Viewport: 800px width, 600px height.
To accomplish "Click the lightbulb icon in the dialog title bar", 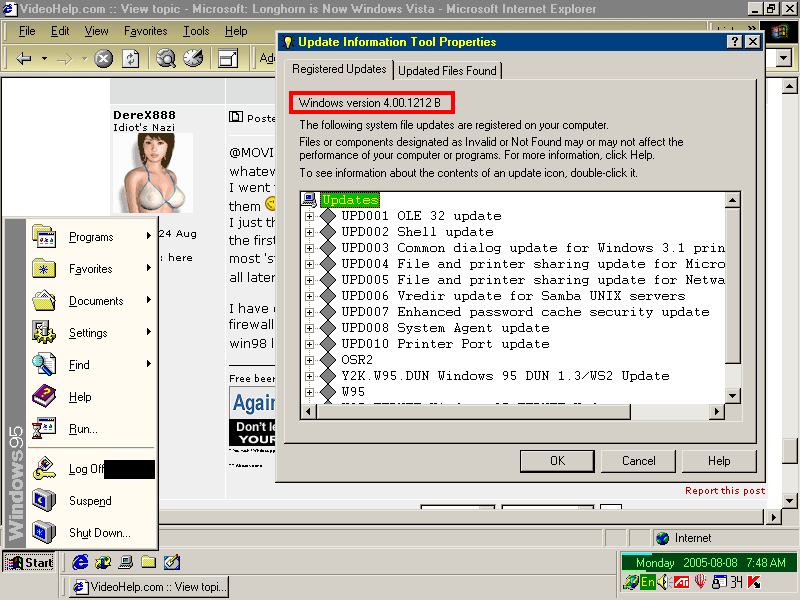I will (x=288, y=42).
